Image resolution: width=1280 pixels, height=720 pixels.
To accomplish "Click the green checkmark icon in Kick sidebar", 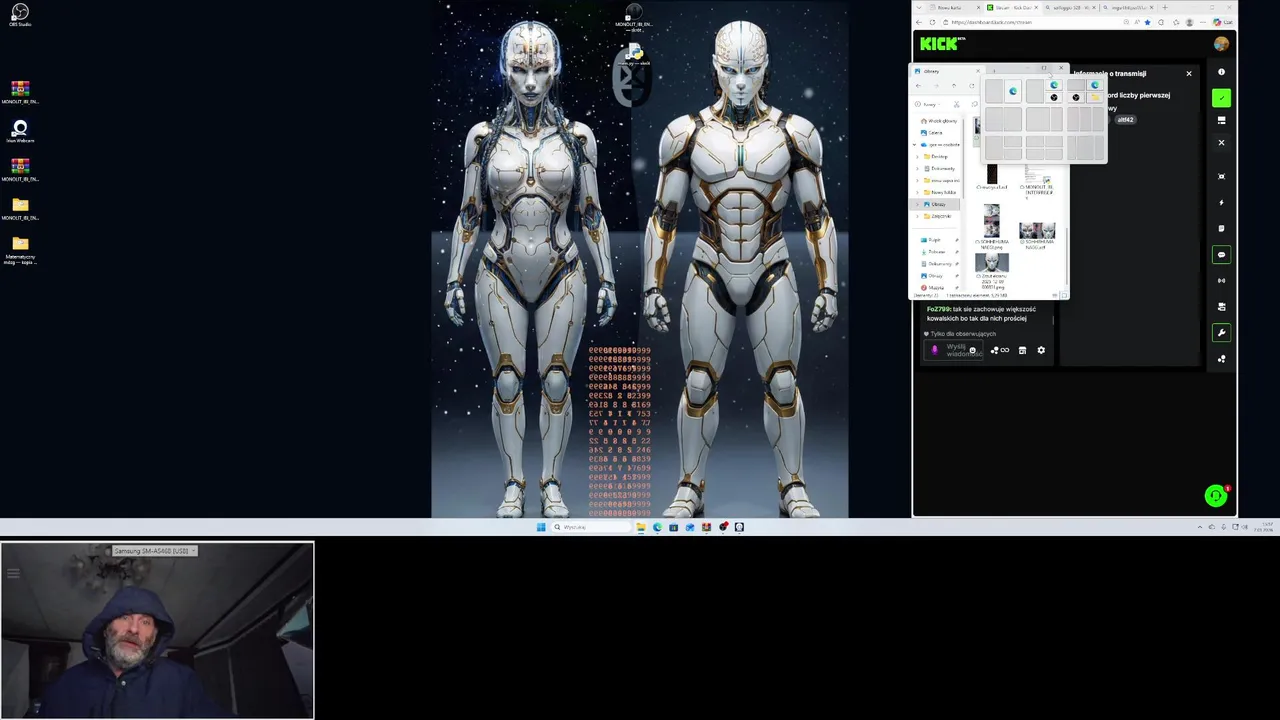I will point(1221,98).
